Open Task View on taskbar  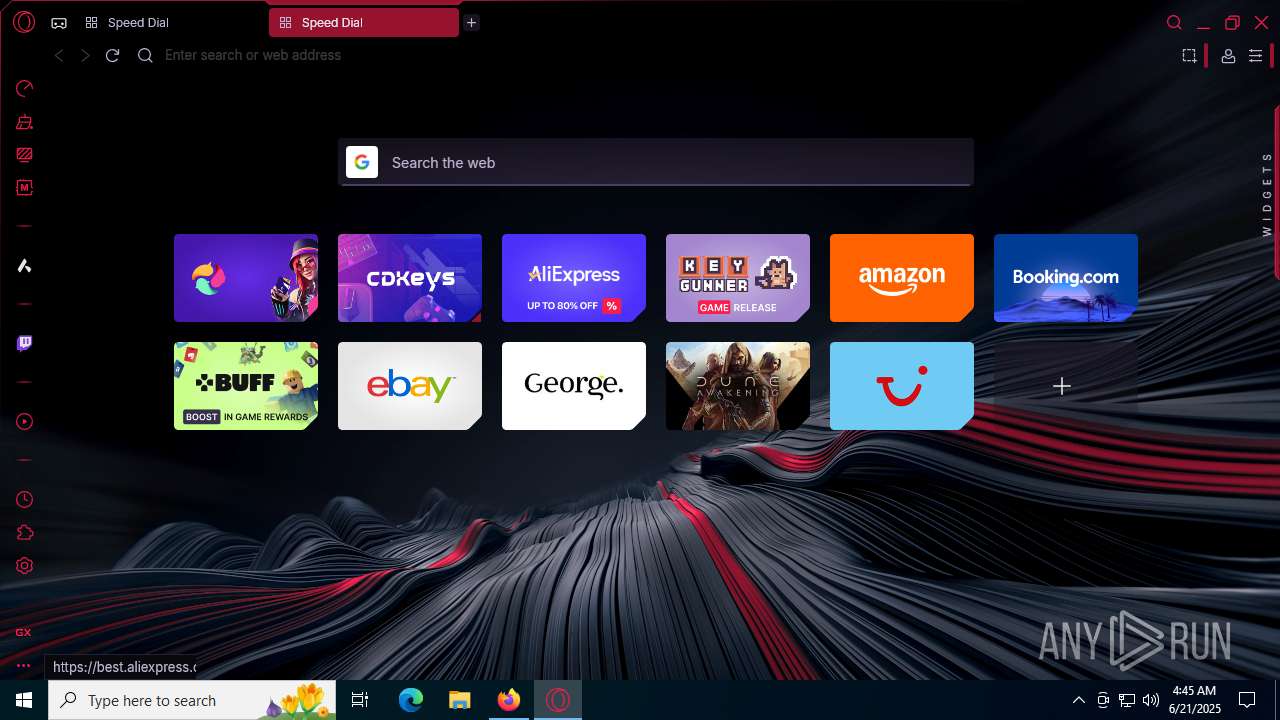click(360, 700)
